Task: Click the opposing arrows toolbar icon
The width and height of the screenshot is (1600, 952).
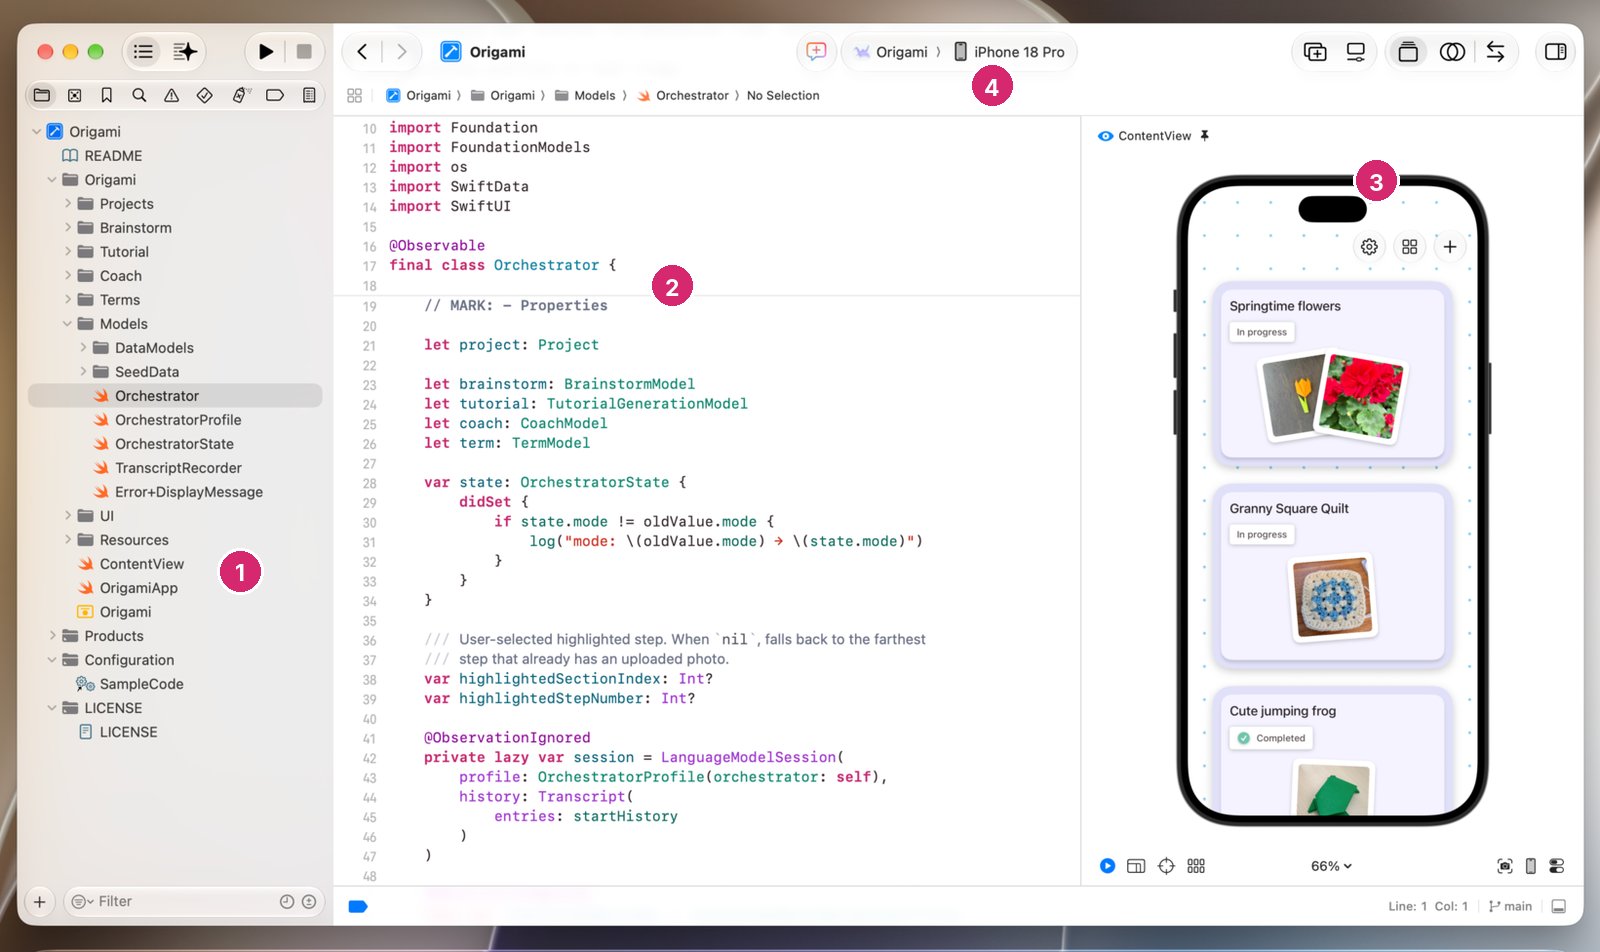Action: click(x=1495, y=51)
